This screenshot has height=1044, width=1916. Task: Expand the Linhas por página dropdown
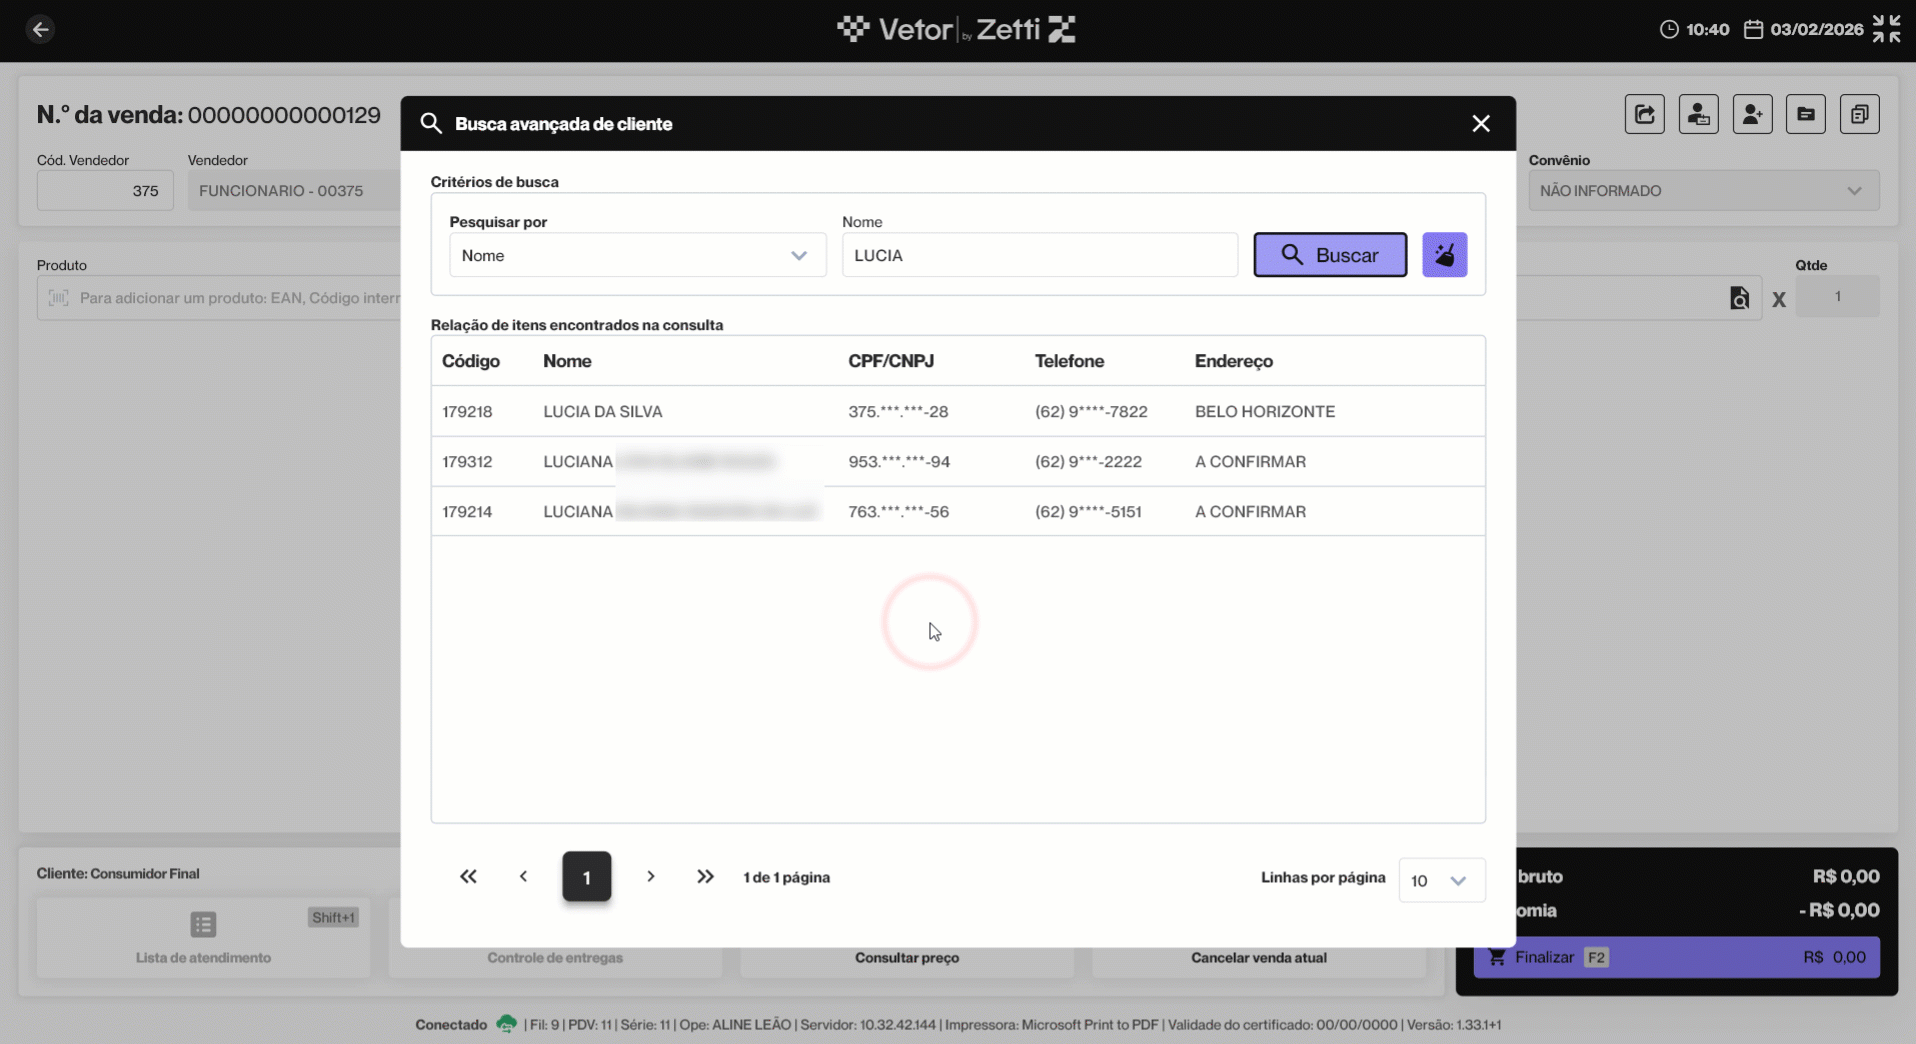[1441, 881]
